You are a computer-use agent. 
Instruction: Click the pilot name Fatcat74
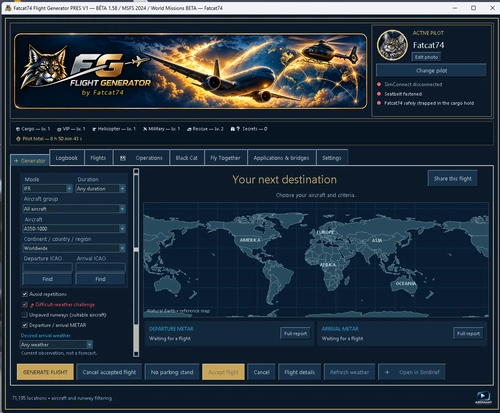point(428,45)
